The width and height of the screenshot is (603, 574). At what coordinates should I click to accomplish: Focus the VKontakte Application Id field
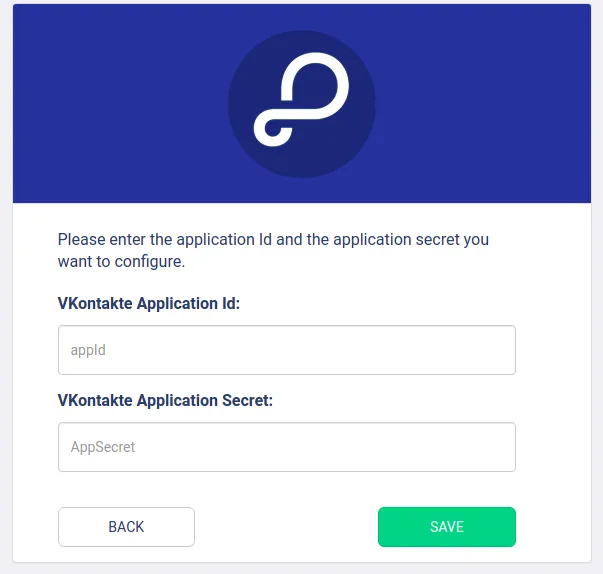pyautogui.click(x=287, y=350)
